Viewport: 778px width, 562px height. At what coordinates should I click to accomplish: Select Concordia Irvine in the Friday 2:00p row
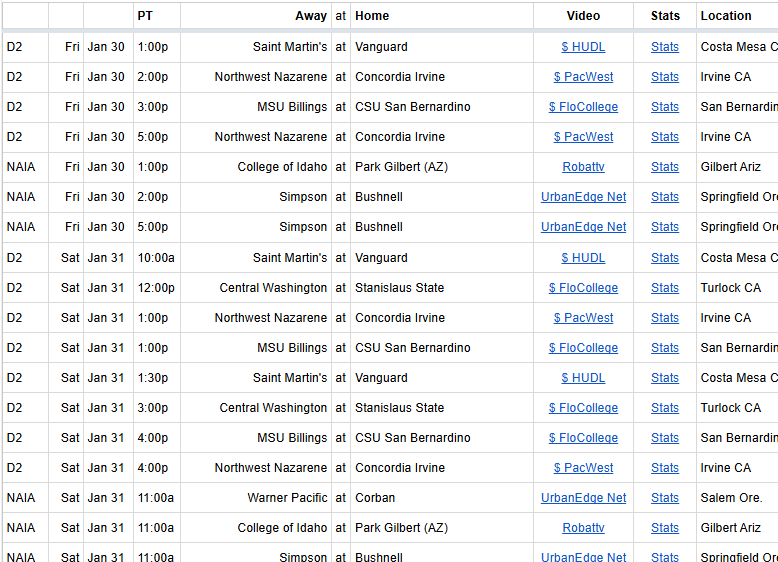coord(442,77)
